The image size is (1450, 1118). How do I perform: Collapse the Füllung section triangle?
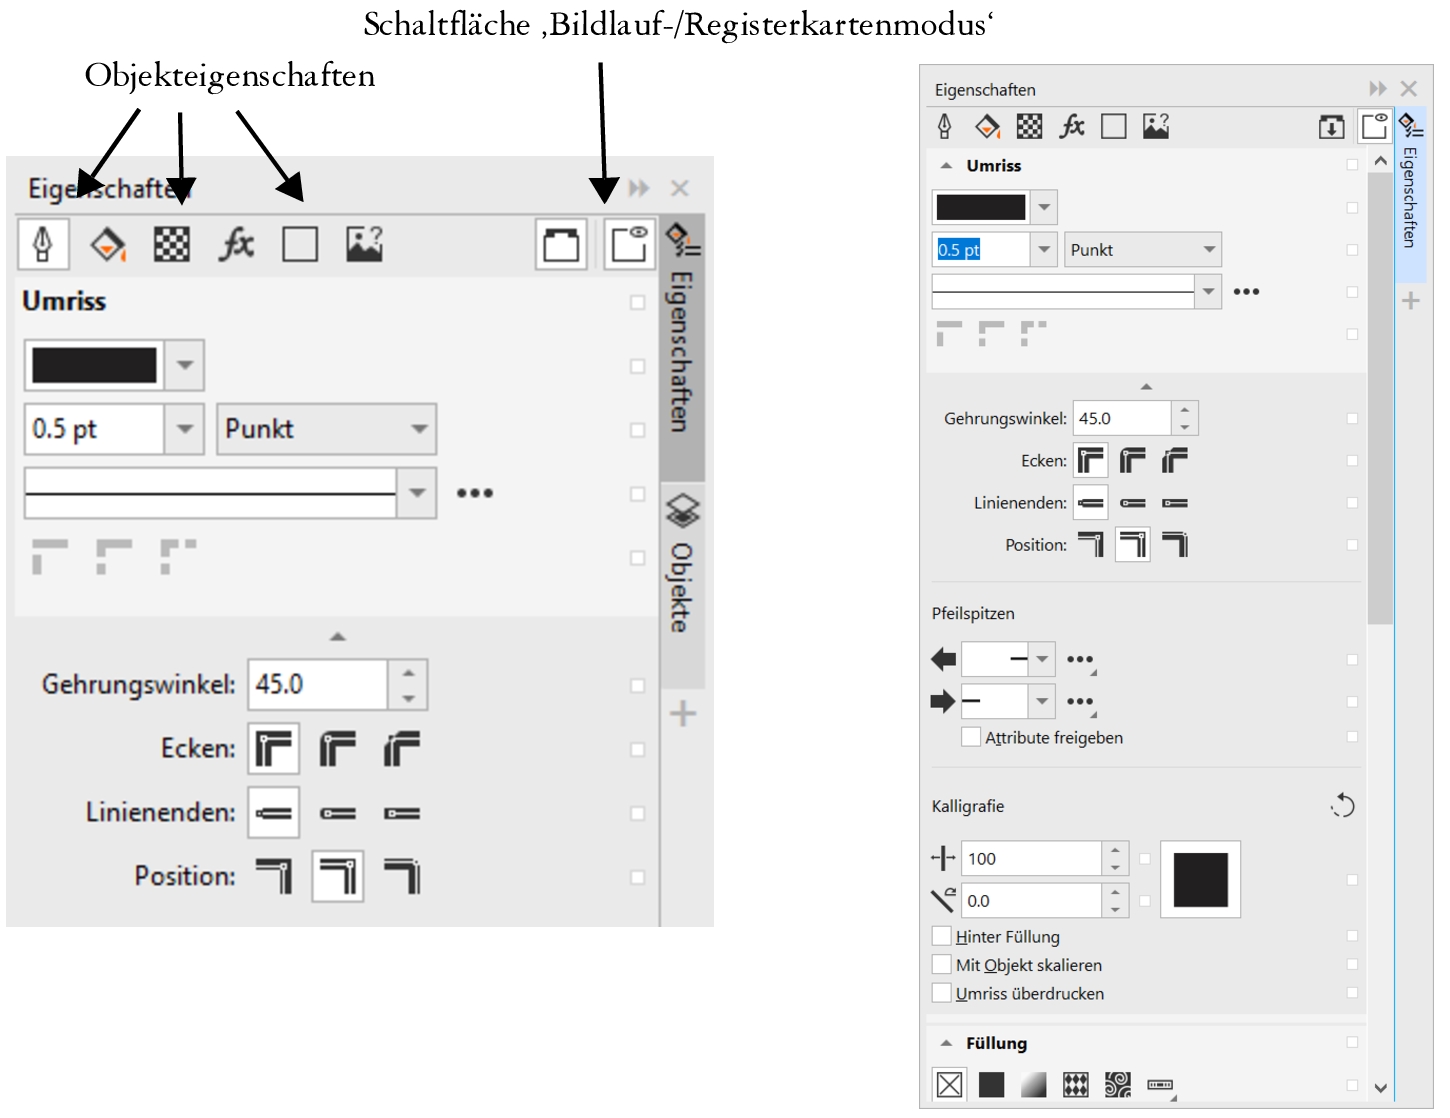[946, 1043]
